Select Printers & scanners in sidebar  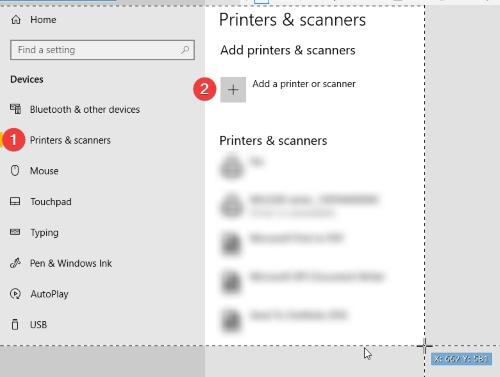pos(70,140)
